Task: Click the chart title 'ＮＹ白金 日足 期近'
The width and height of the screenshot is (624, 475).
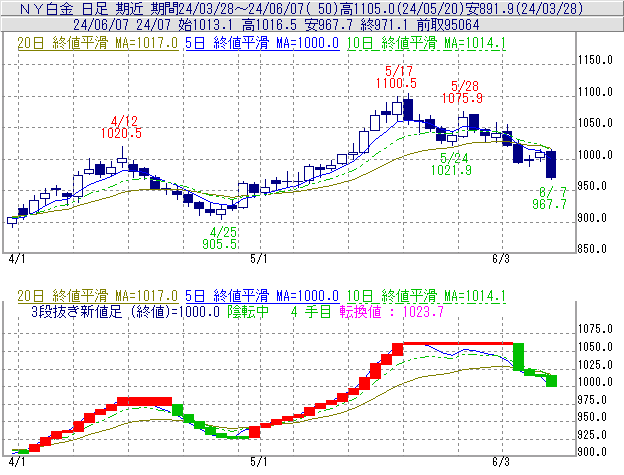Action: point(82,8)
